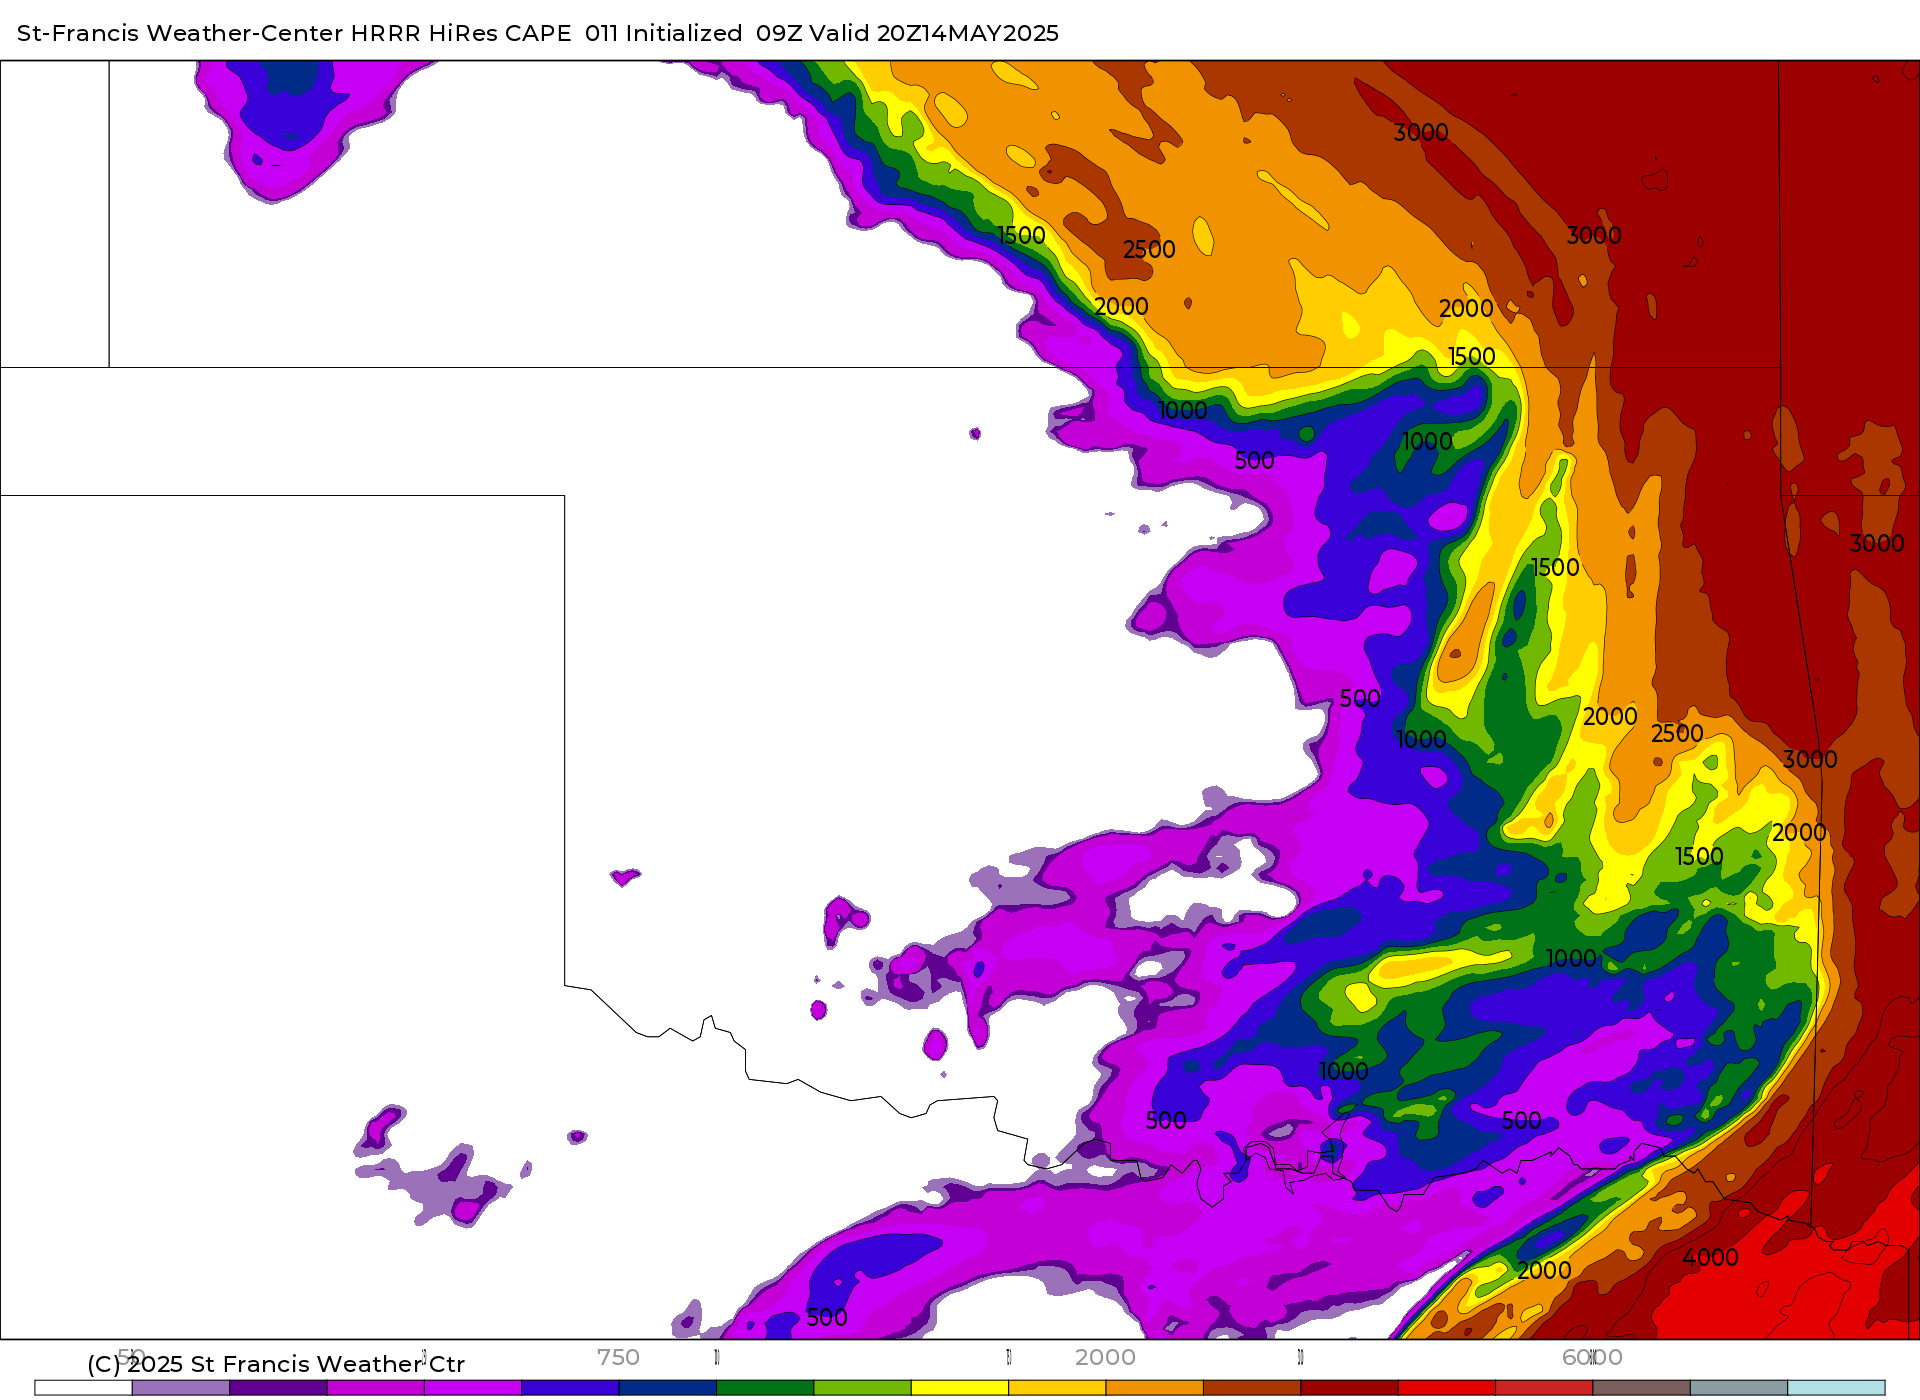The width and height of the screenshot is (1920, 1400).
Task: Click the golden-yellow legend swatch
Action: click(1057, 1388)
